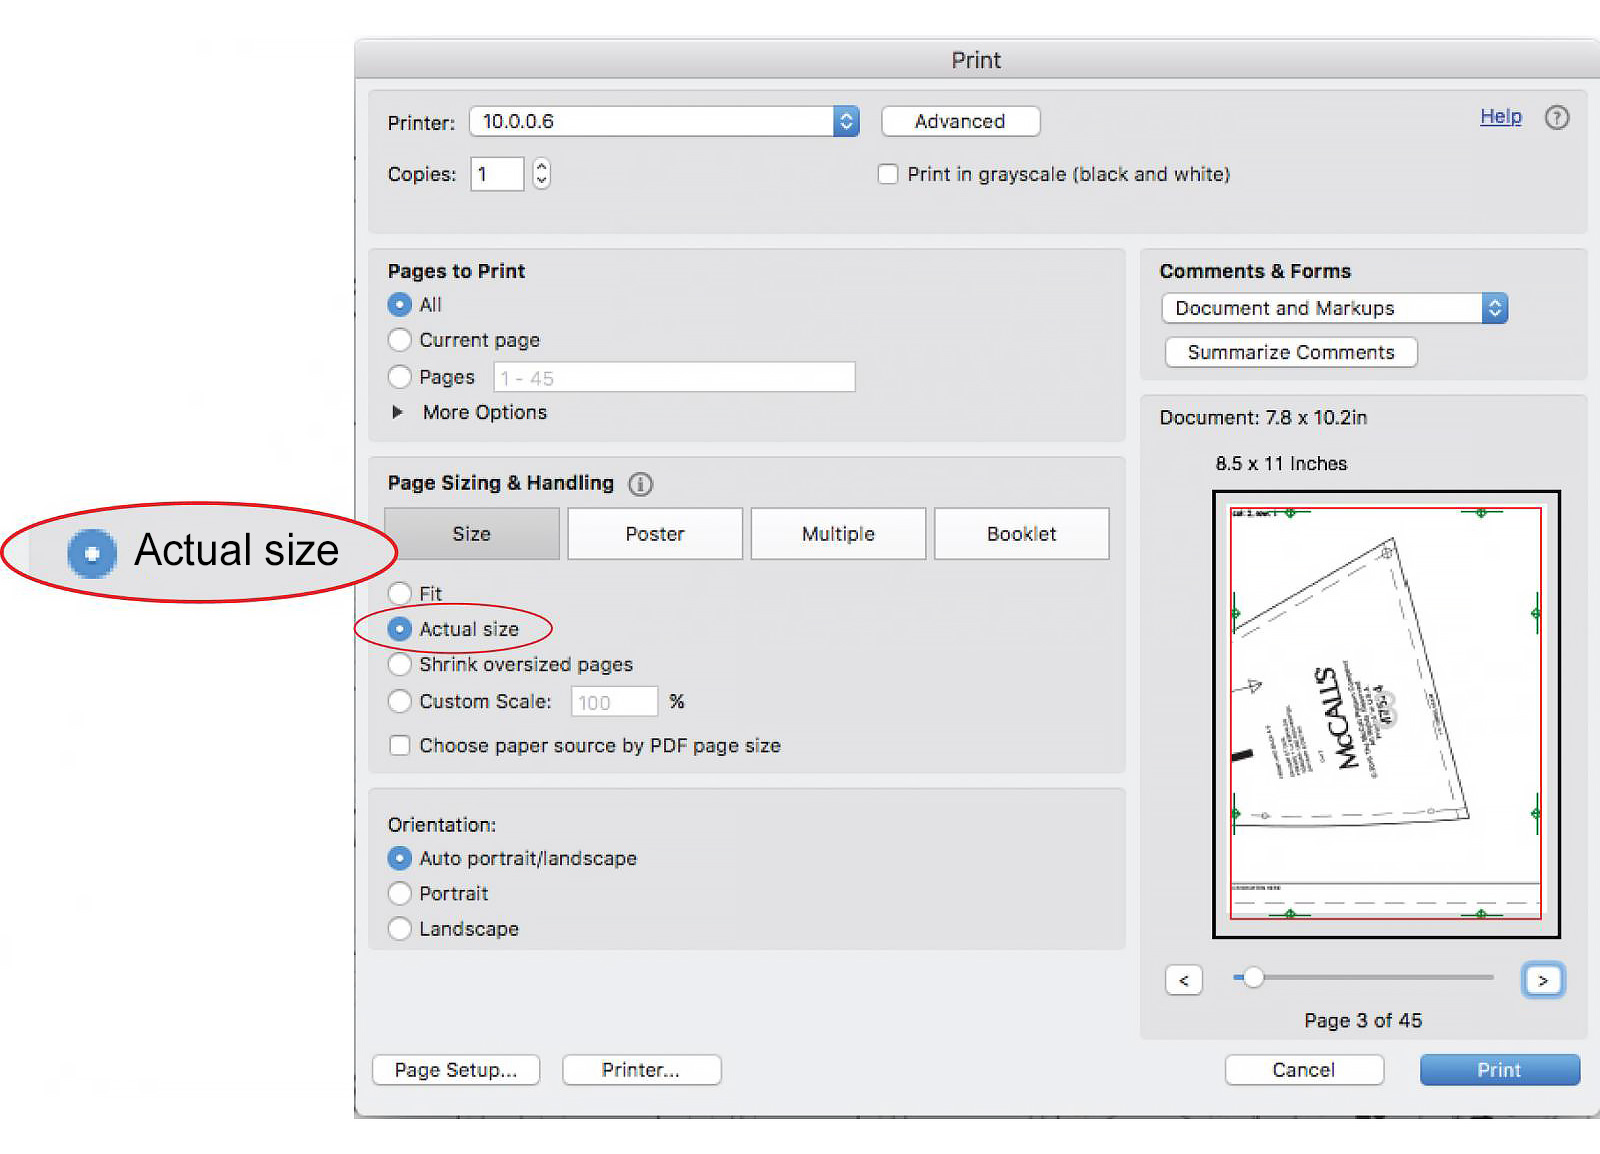
Task: Select the Pages range radio button
Action: [399, 377]
